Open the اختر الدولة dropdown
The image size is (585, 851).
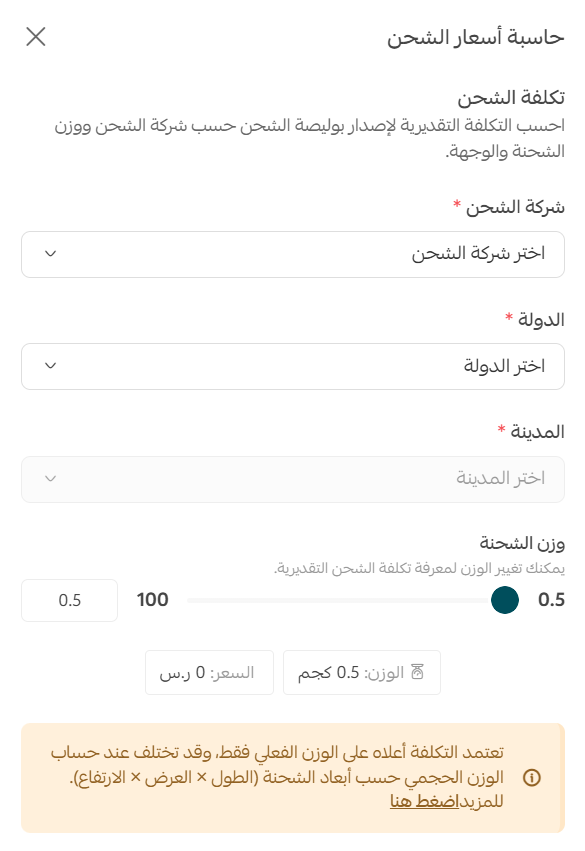point(293,366)
